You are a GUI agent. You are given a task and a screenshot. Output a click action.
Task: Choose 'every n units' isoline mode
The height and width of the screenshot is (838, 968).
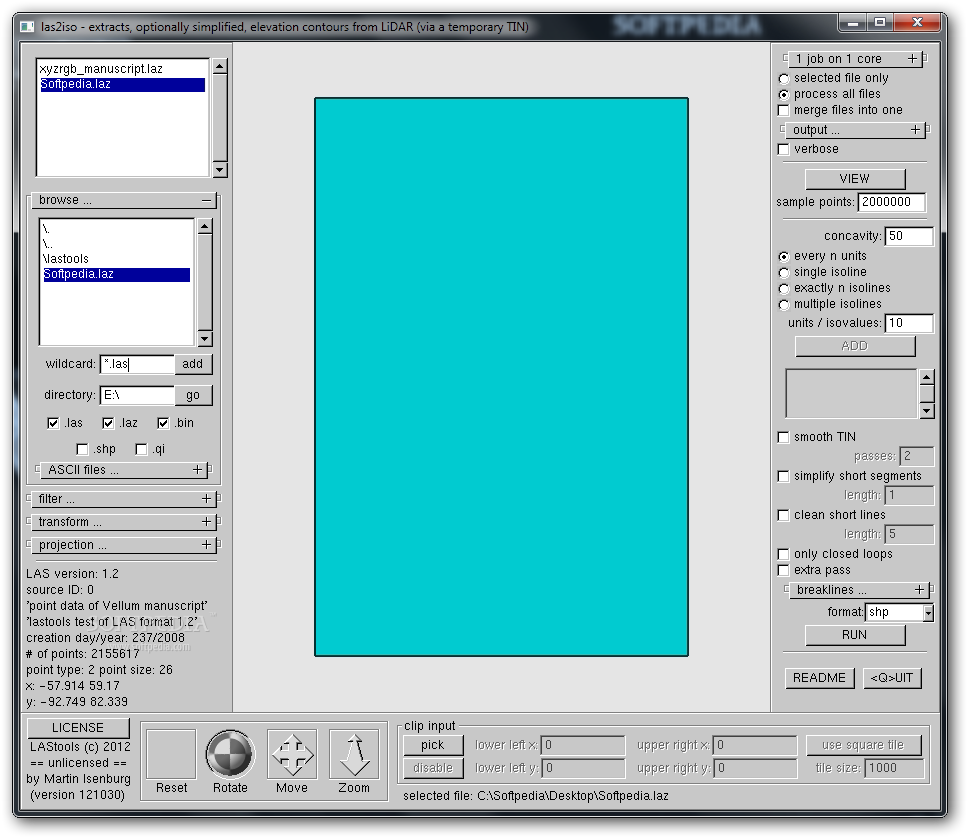(x=783, y=256)
